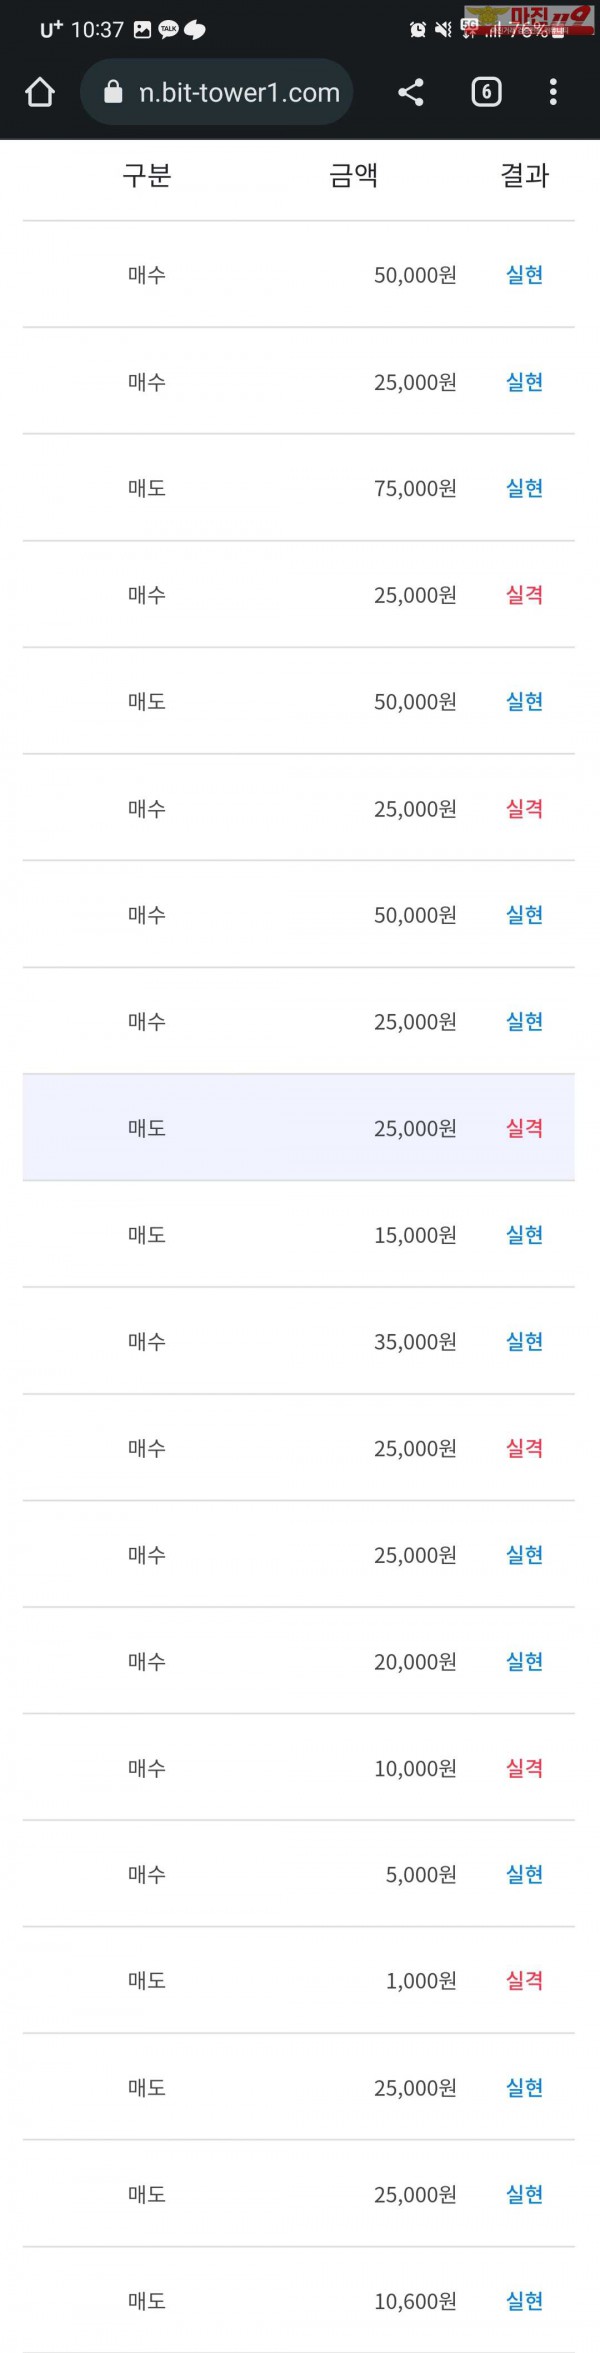The width and height of the screenshot is (600, 2353).
Task: Click 실현 result in the 10,600원 row
Action: coord(524,2301)
